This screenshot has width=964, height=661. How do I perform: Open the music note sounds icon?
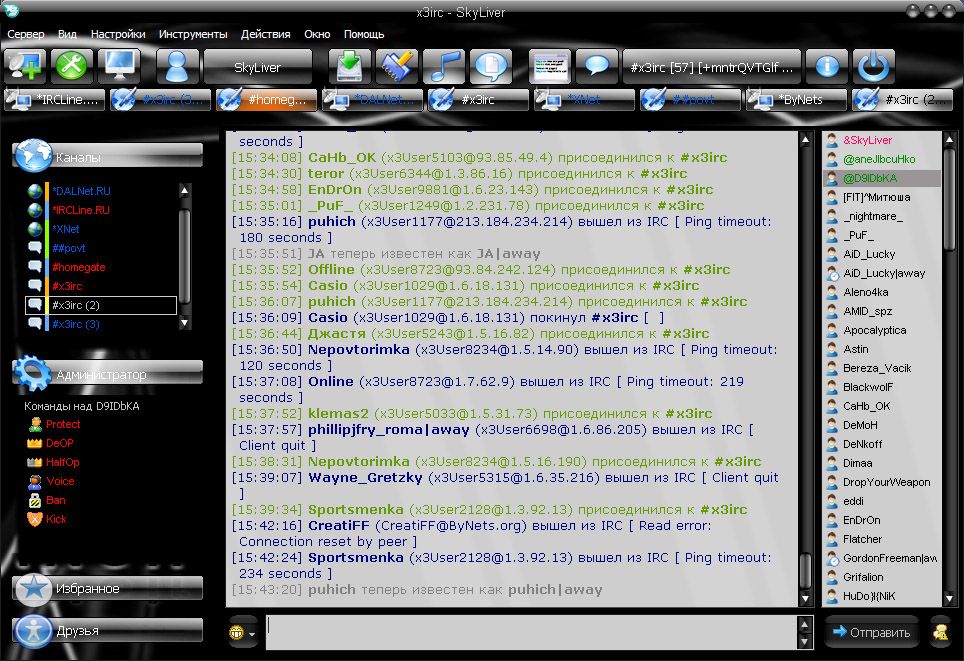coord(444,66)
